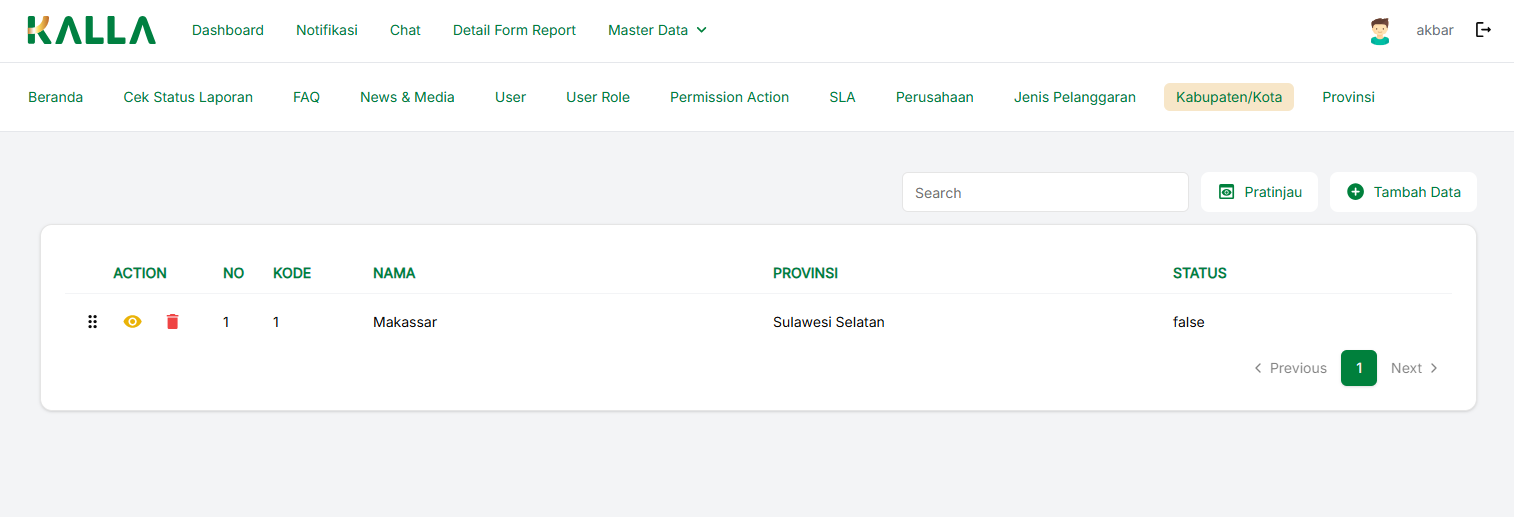Click the Pratinjau preview button
Viewport: 1514px width, 517px height.
[1259, 192]
